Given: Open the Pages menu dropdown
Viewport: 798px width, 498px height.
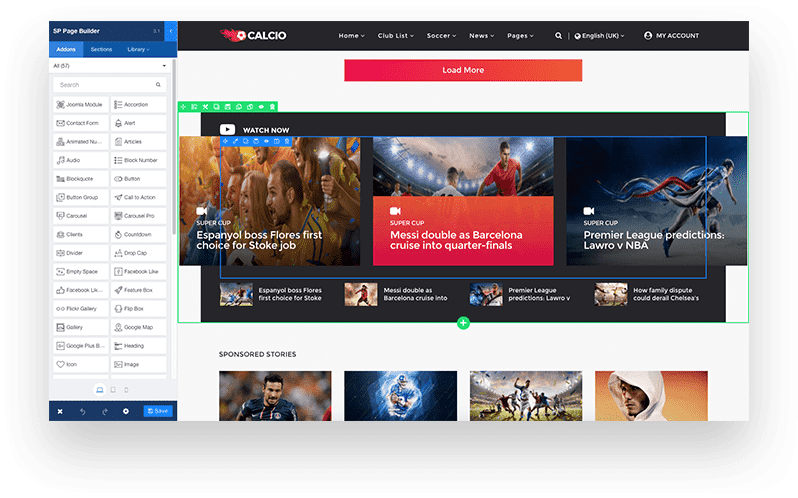Looking at the screenshot, I should [520, 36].
